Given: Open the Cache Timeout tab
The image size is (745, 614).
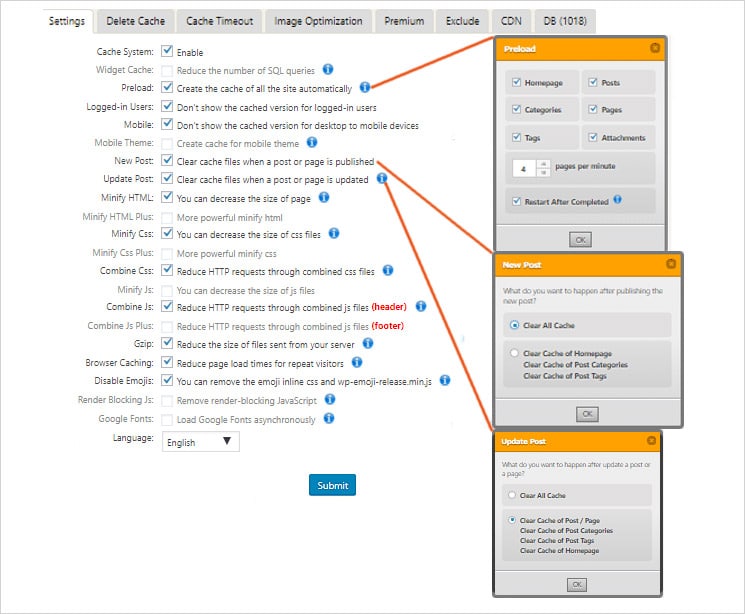Looking at the screenshot, I should tap(220, 21).
